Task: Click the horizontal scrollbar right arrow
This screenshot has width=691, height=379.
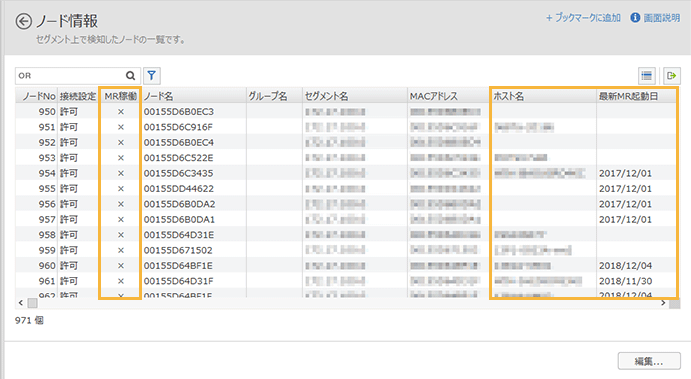Action: tap(663, 303)
